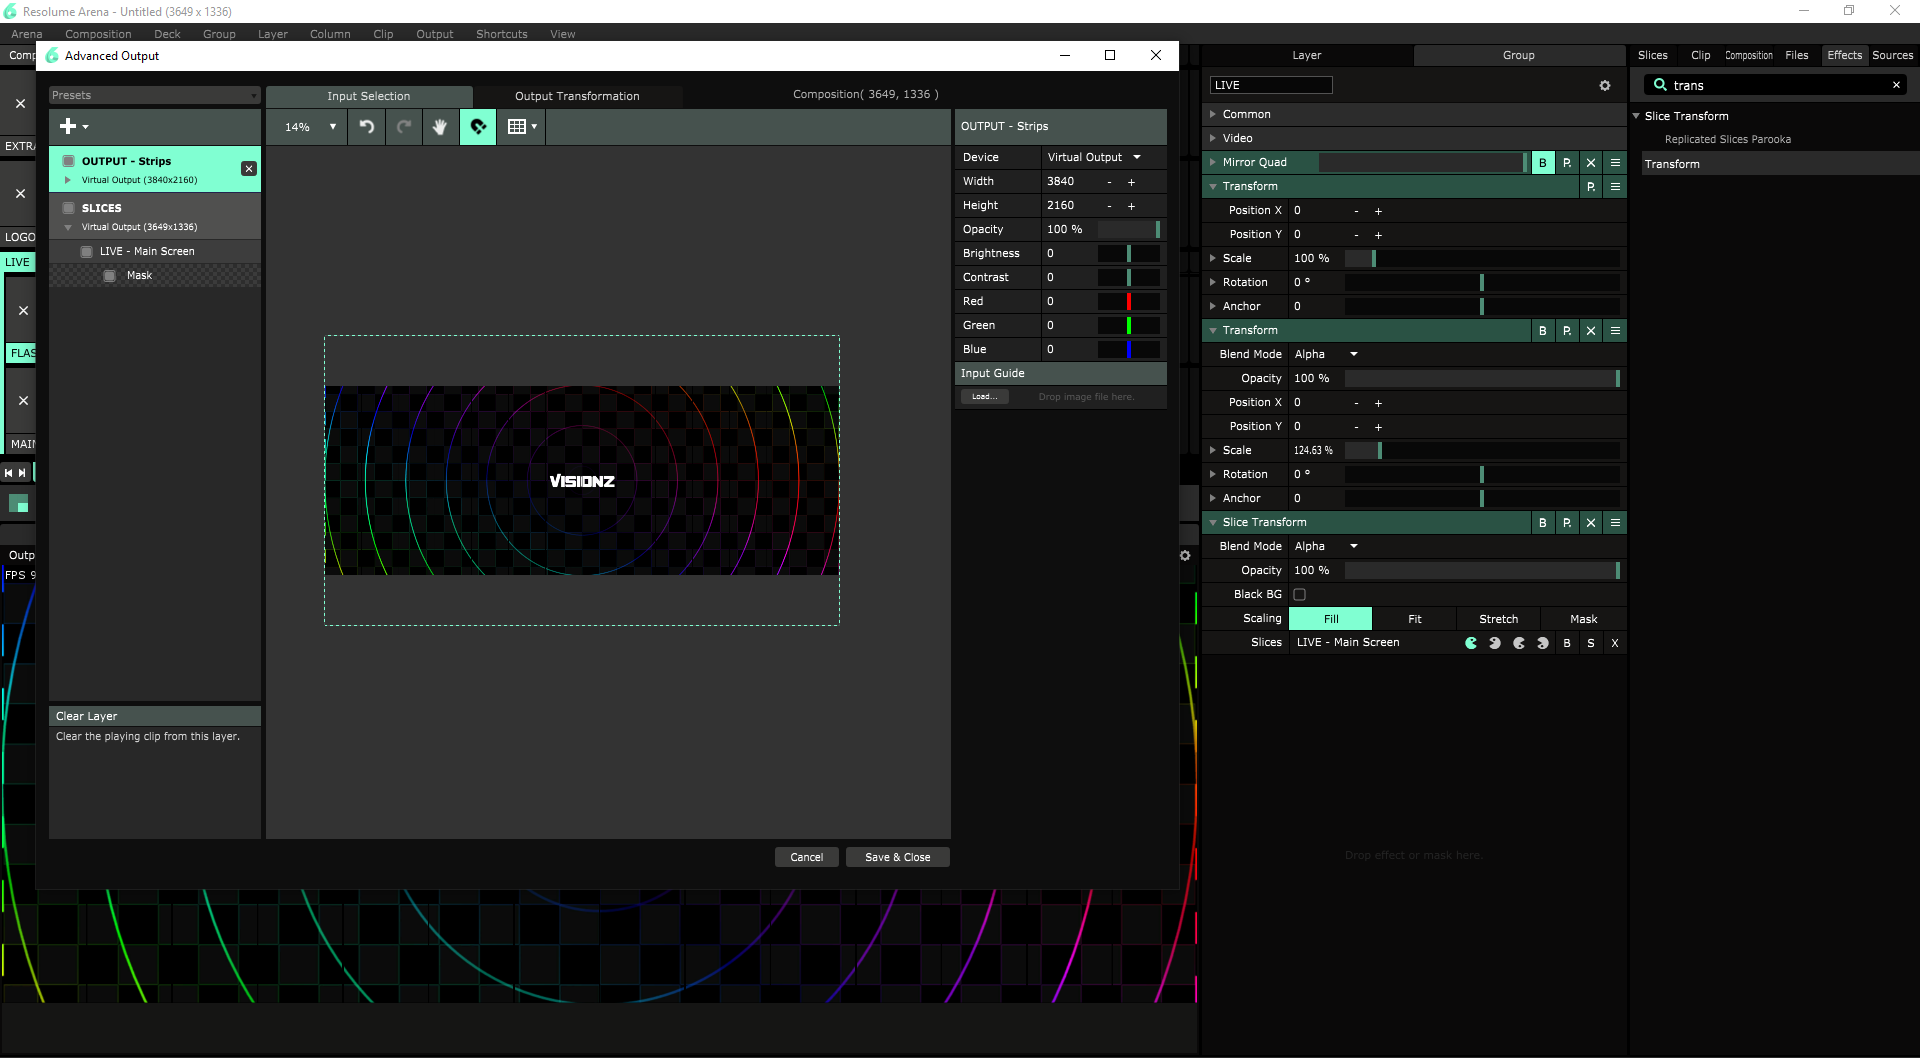Click the undo arrow in Advanced Output toolbar
The width and height of the screenshot is (1920, 1058).
point(367,127)
